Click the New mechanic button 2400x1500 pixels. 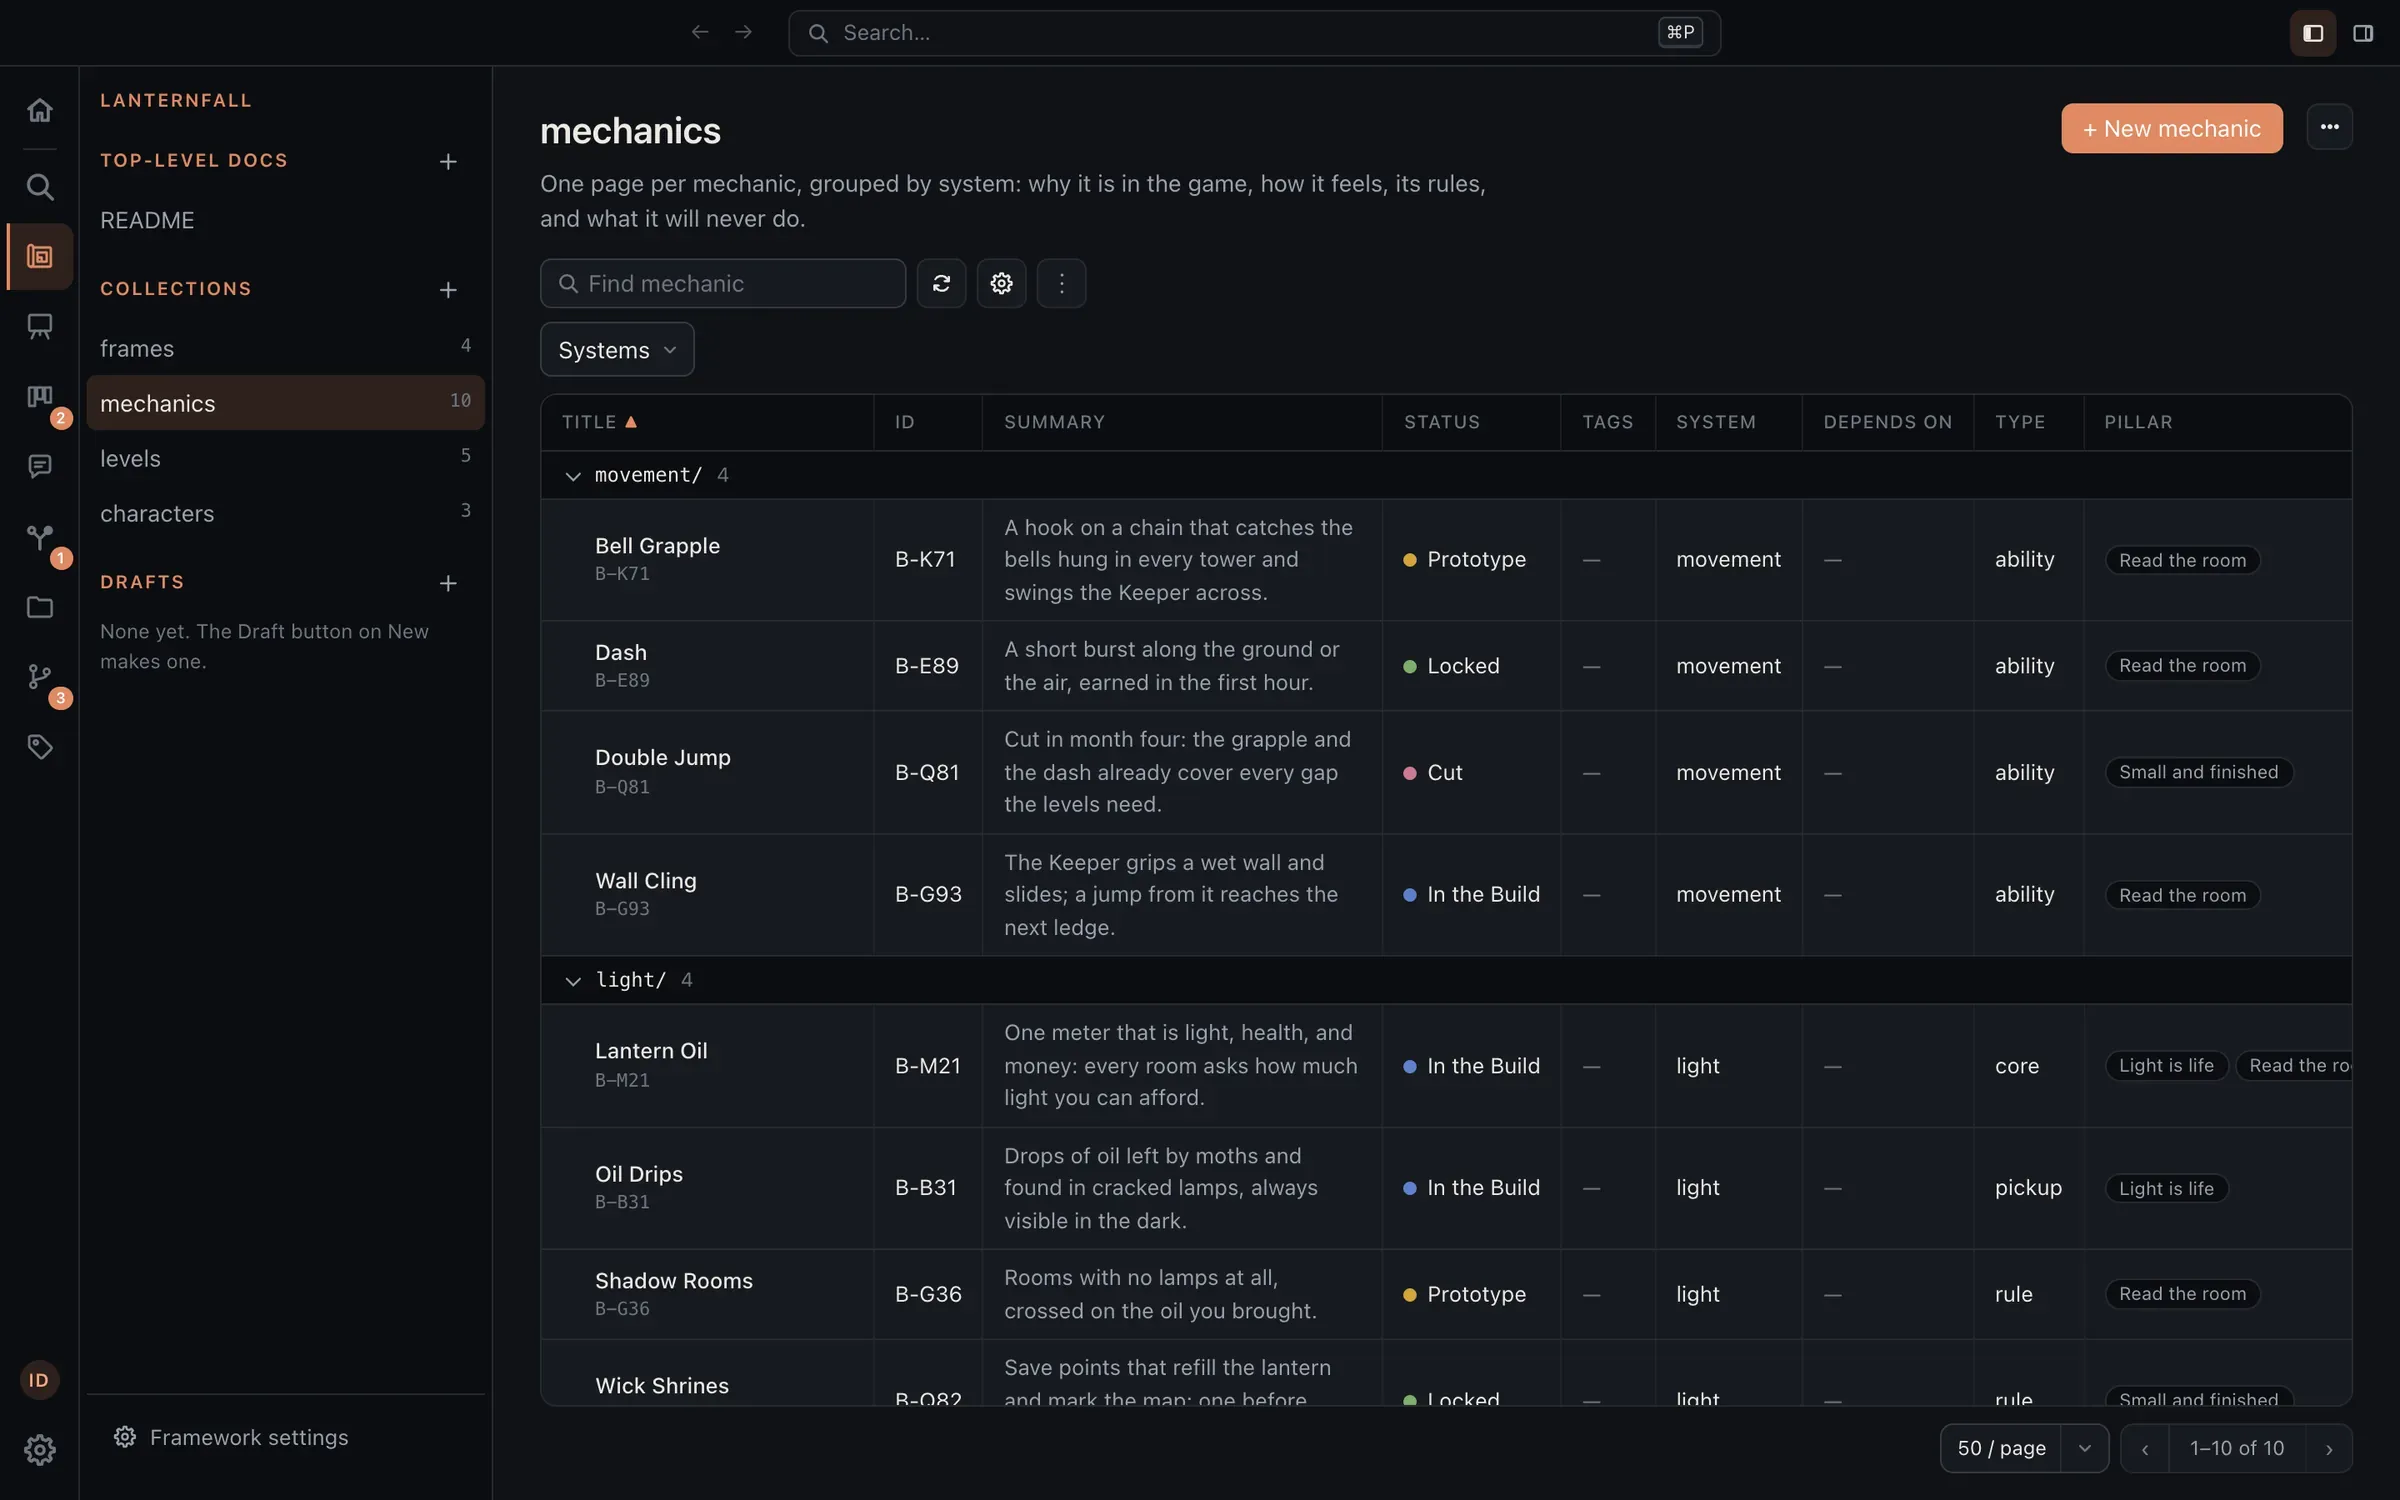click(x=2172, y=128)
